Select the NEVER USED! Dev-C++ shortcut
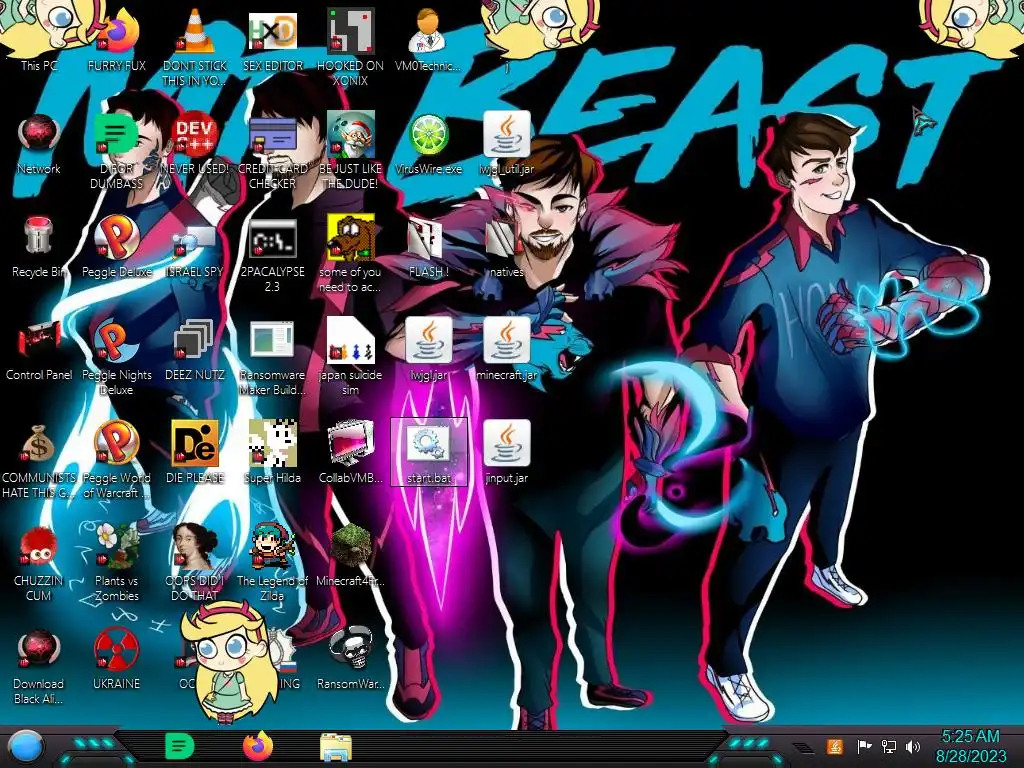1024x768 pixels. pos(195,140)
